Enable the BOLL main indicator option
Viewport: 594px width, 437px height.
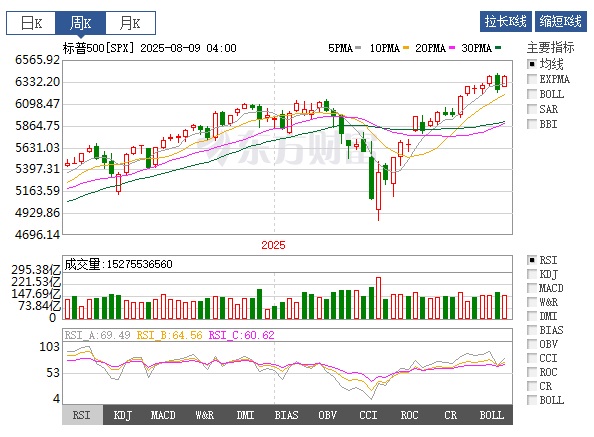(532, 94)
